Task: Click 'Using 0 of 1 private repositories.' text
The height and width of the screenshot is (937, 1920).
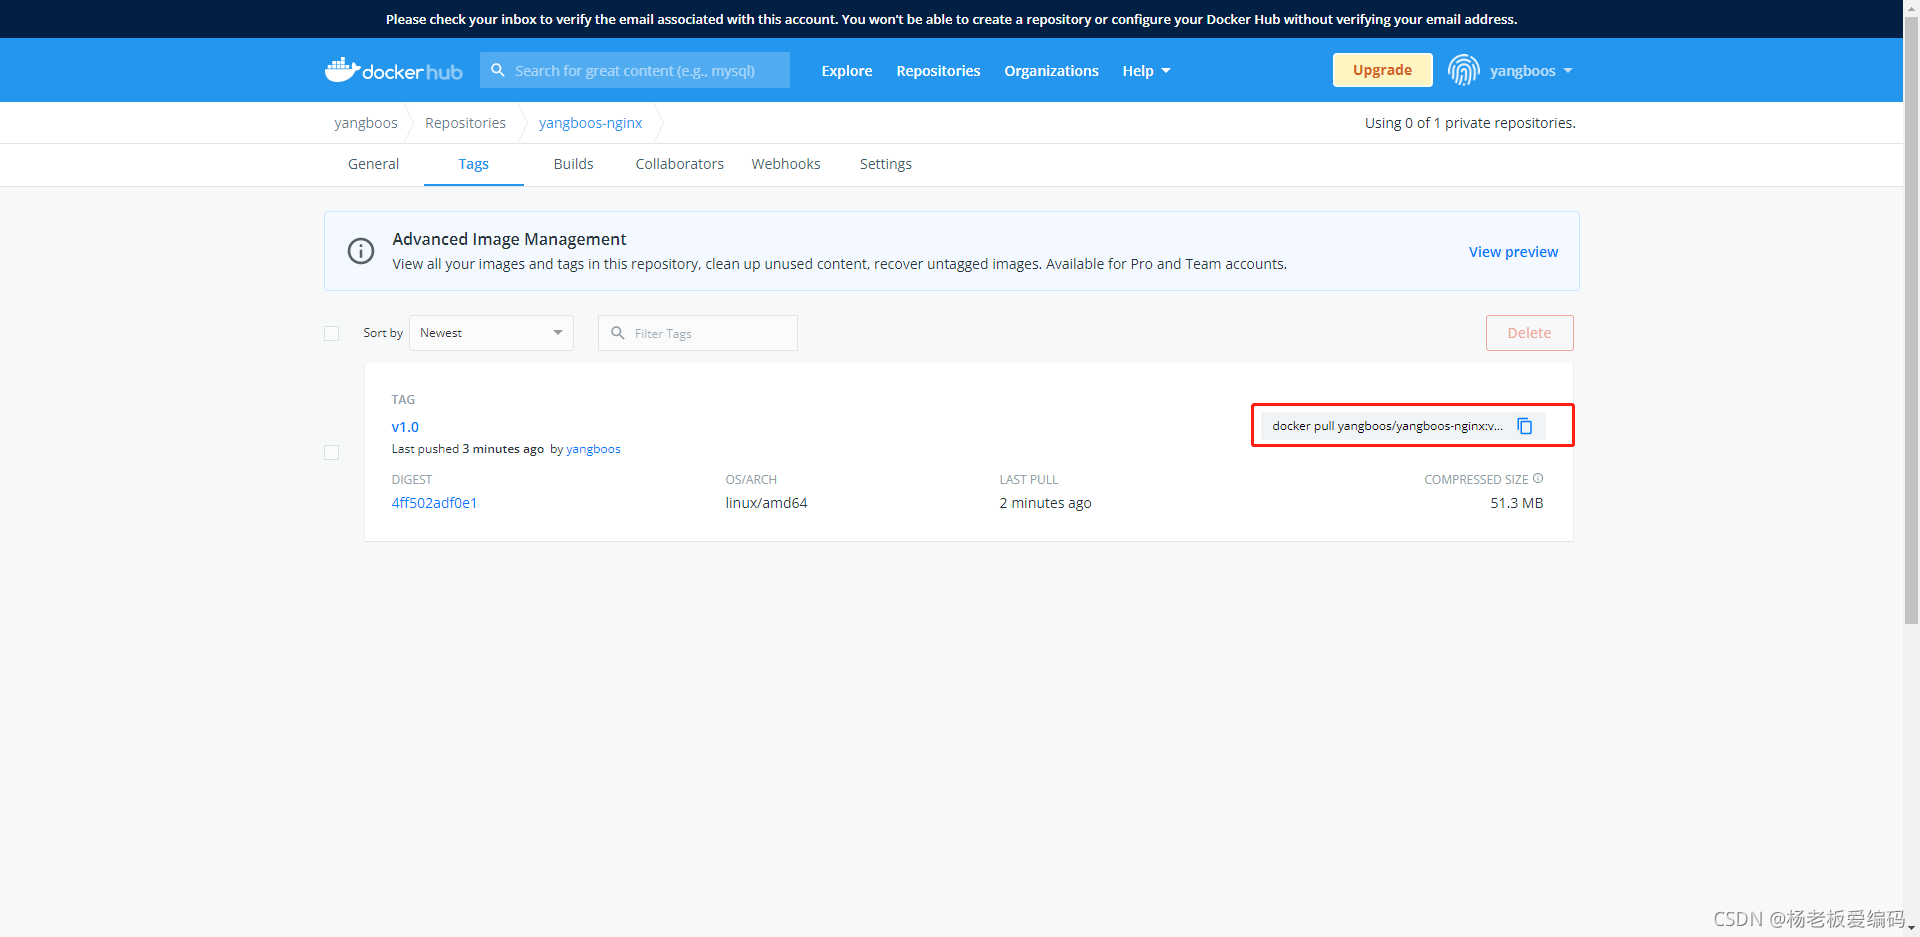Action: (1470, 123)
